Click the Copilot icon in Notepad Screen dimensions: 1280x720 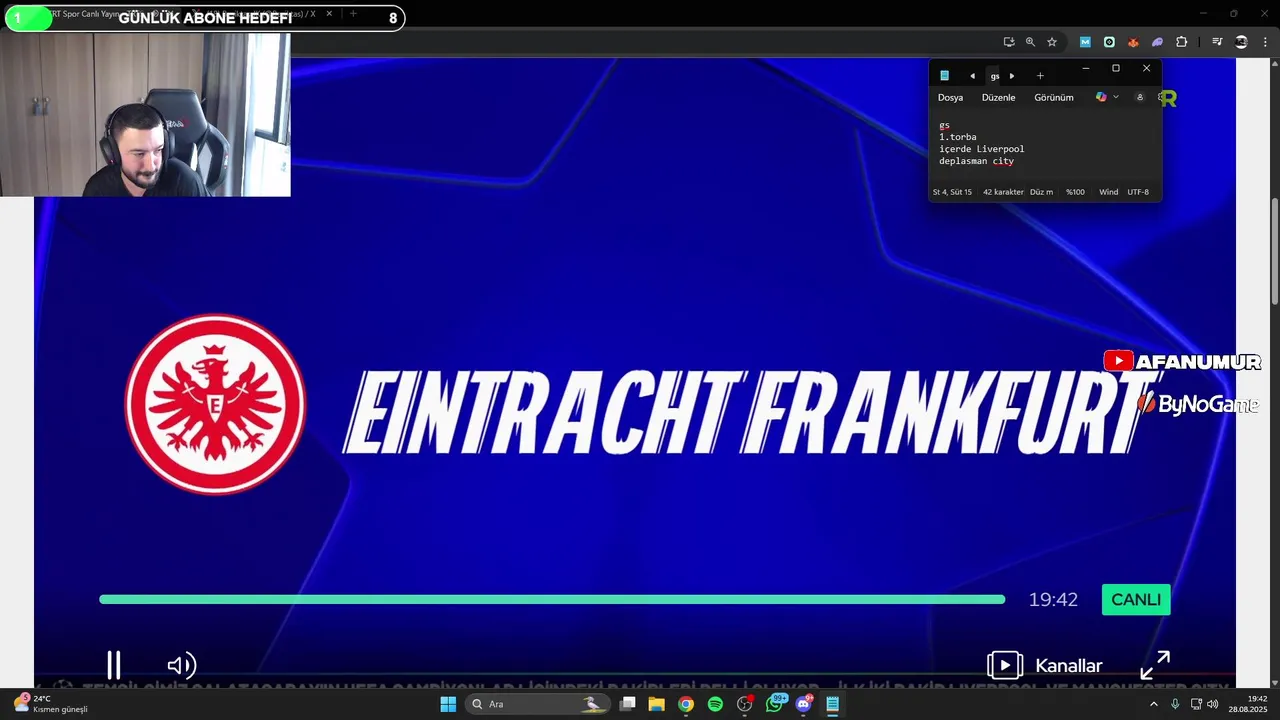tap(1101, 97)
